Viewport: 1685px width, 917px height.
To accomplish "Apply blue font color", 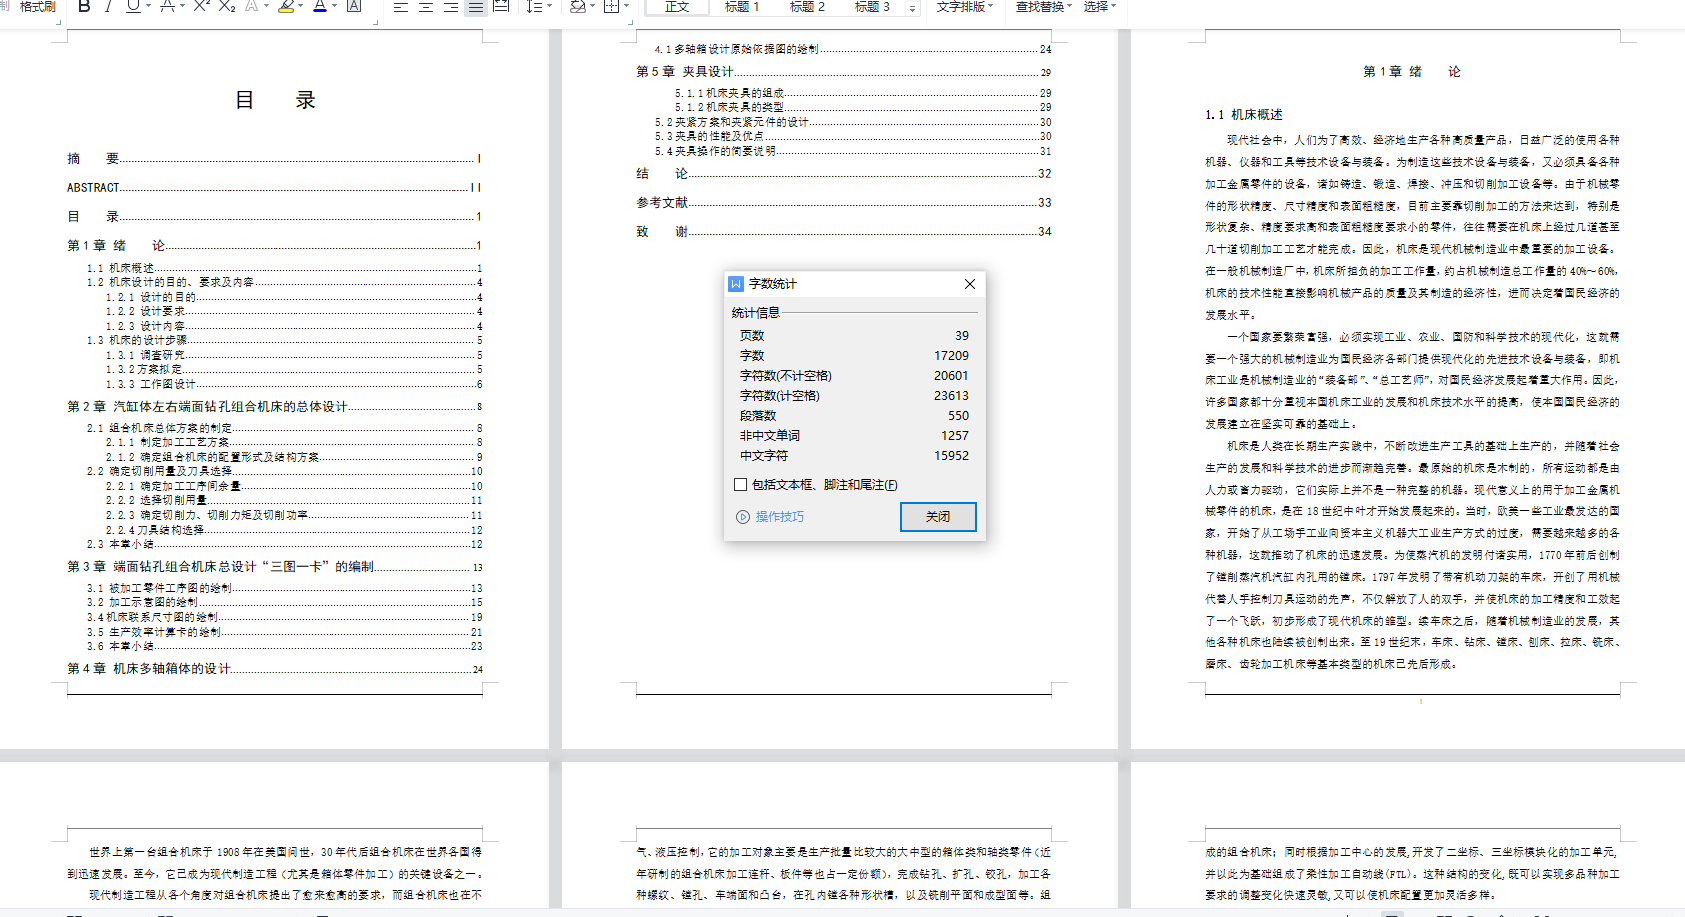I will [320, 6].
